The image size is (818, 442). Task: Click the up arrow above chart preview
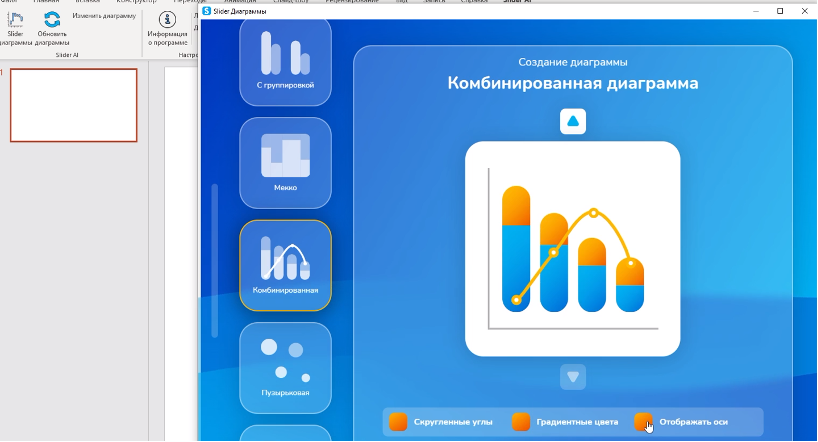coord(573,121)
